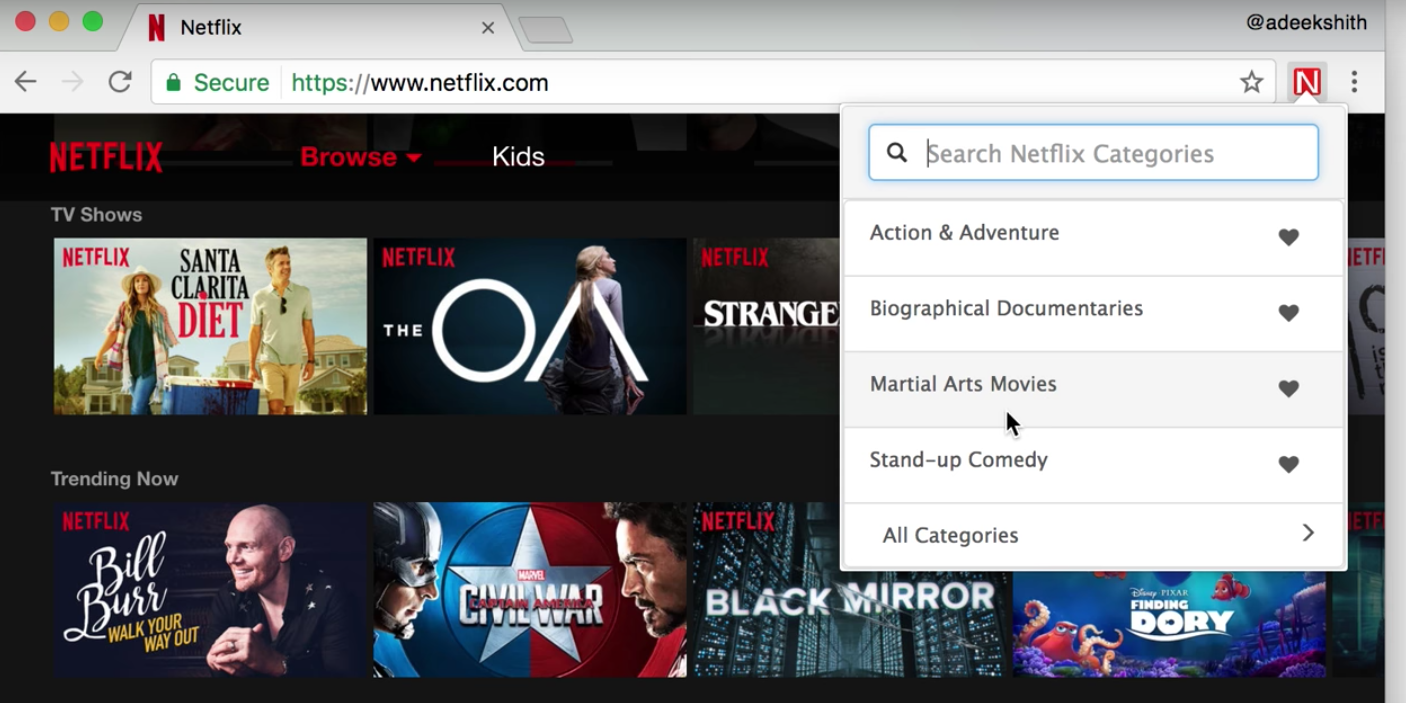Image resolution: width=1406 pixels, height=703 pixels.
Task: Open The OA show thumbnail
Action: tap(530, 326)
